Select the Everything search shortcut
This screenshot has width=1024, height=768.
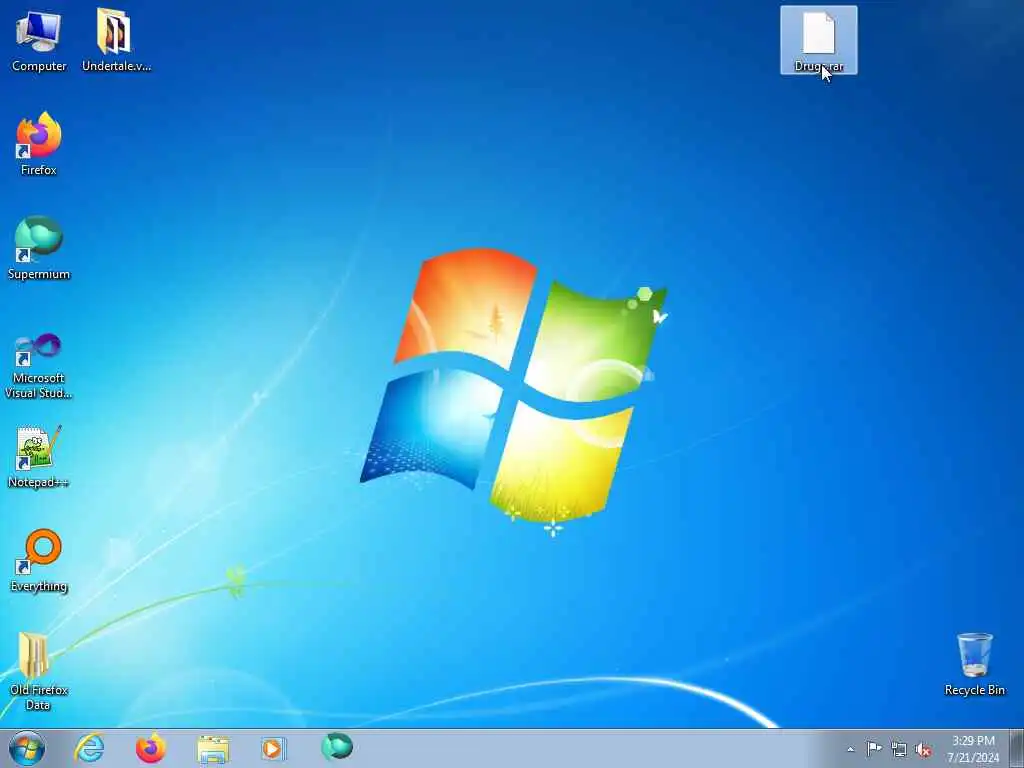pyautogui.click(x=39, y=560)
